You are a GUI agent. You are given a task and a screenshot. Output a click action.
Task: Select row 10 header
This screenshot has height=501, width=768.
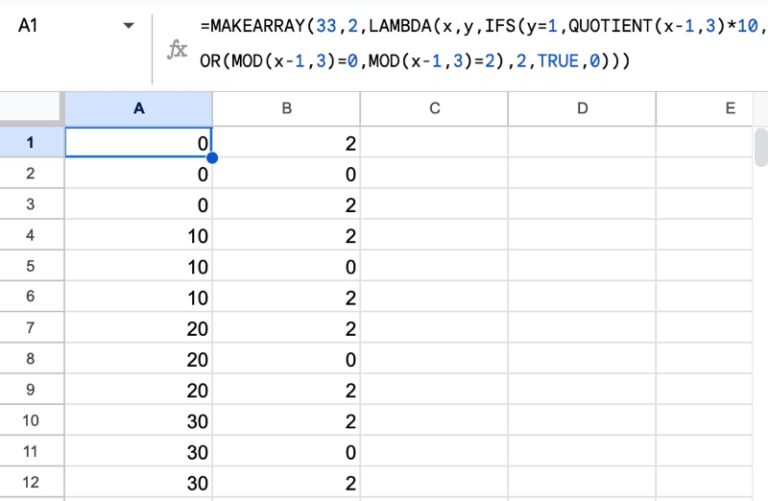point(30,420)
